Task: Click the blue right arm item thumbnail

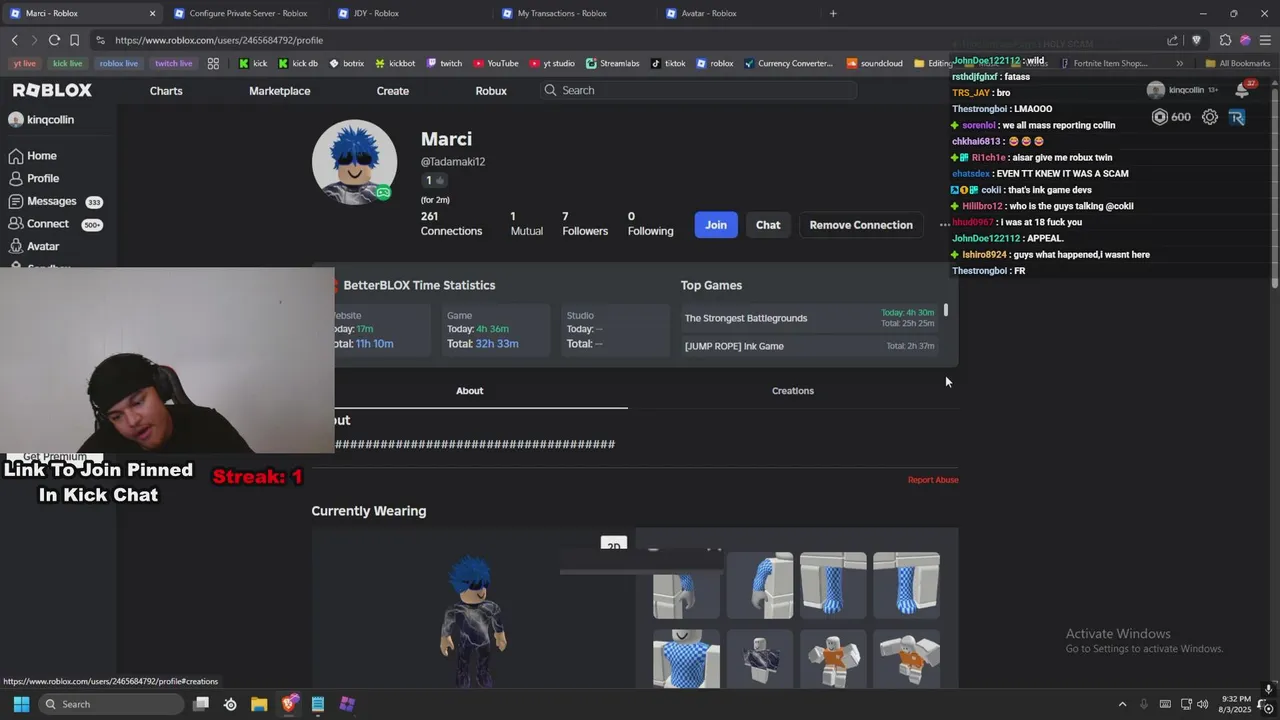Action: coord(760,586)
